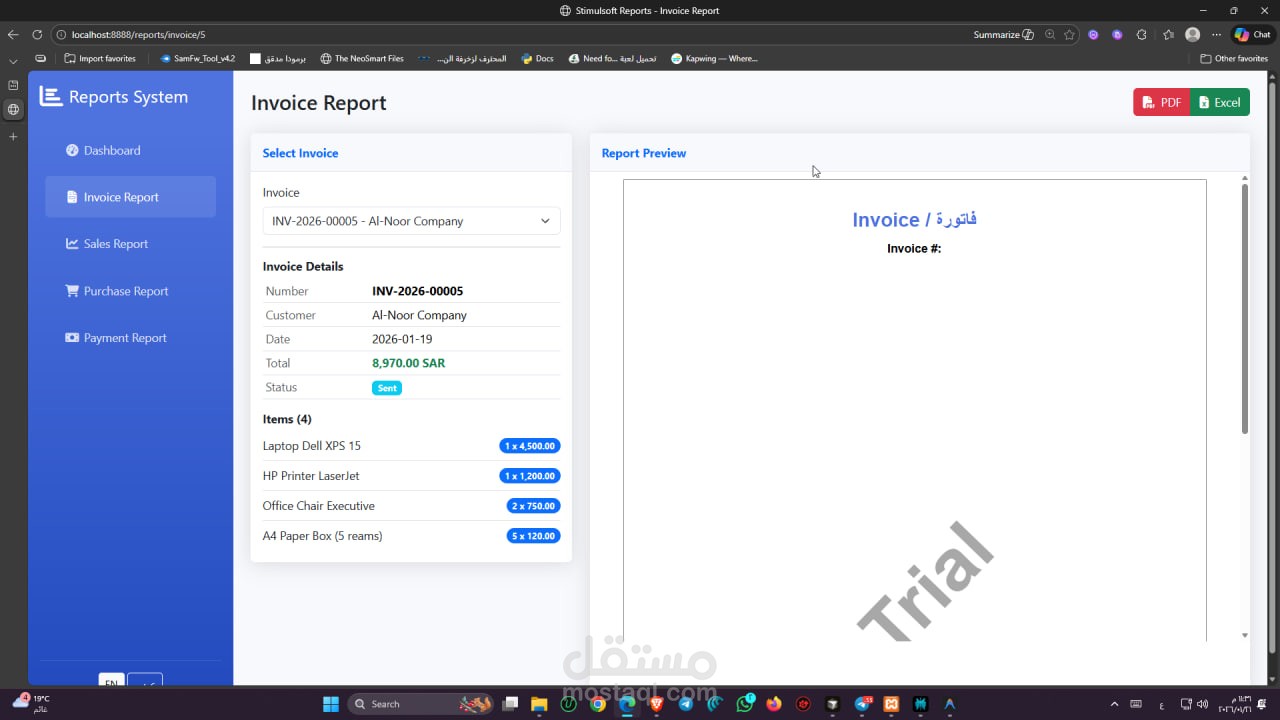Click the Reports System logo icon

[x=50, y=96]
